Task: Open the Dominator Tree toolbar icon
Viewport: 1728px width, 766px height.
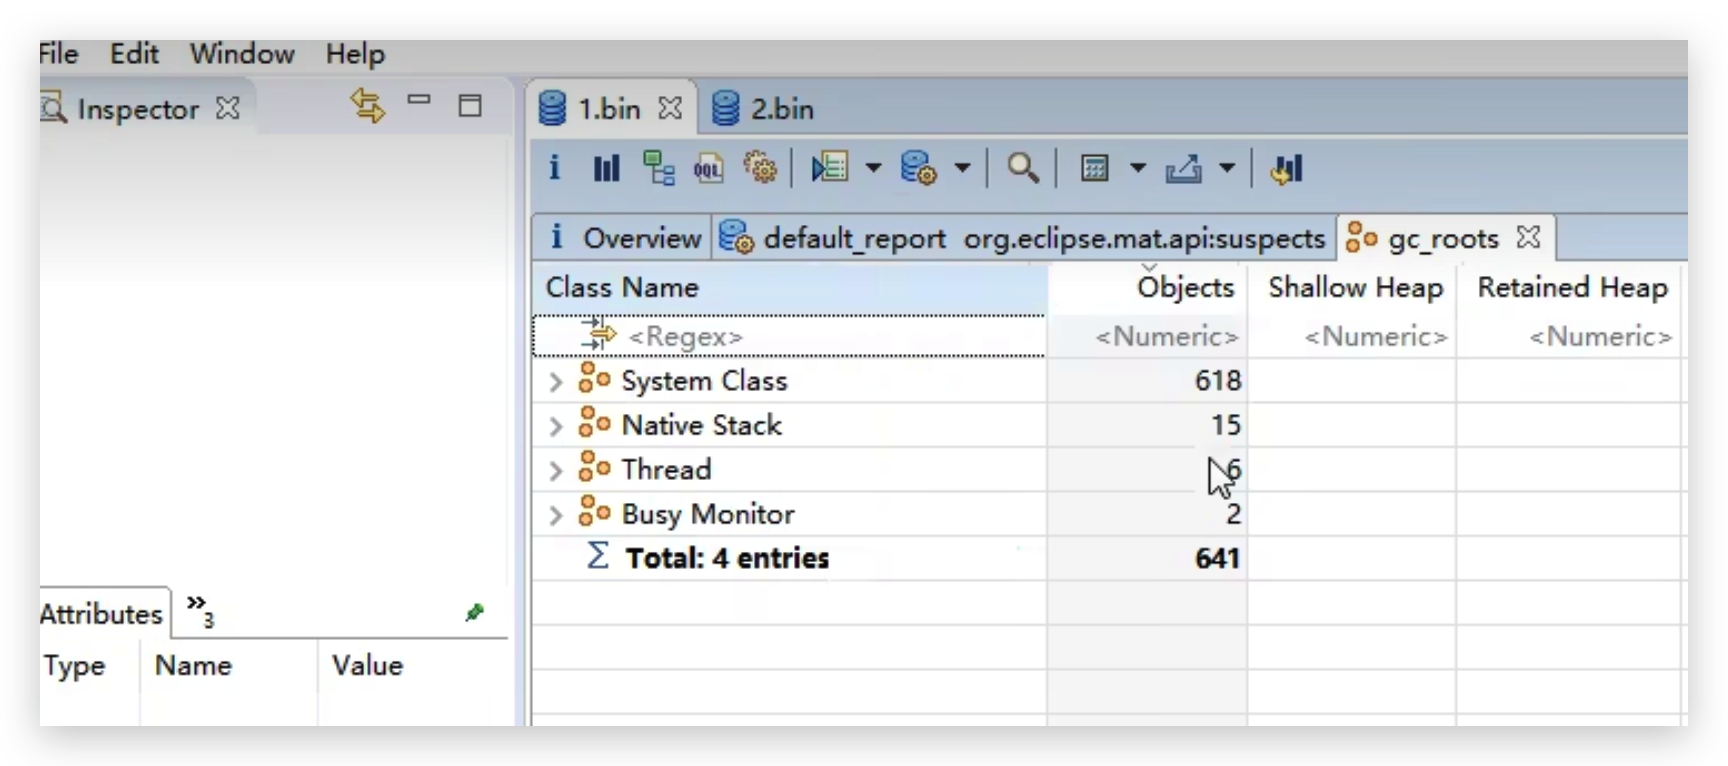Action: (658, 168)
